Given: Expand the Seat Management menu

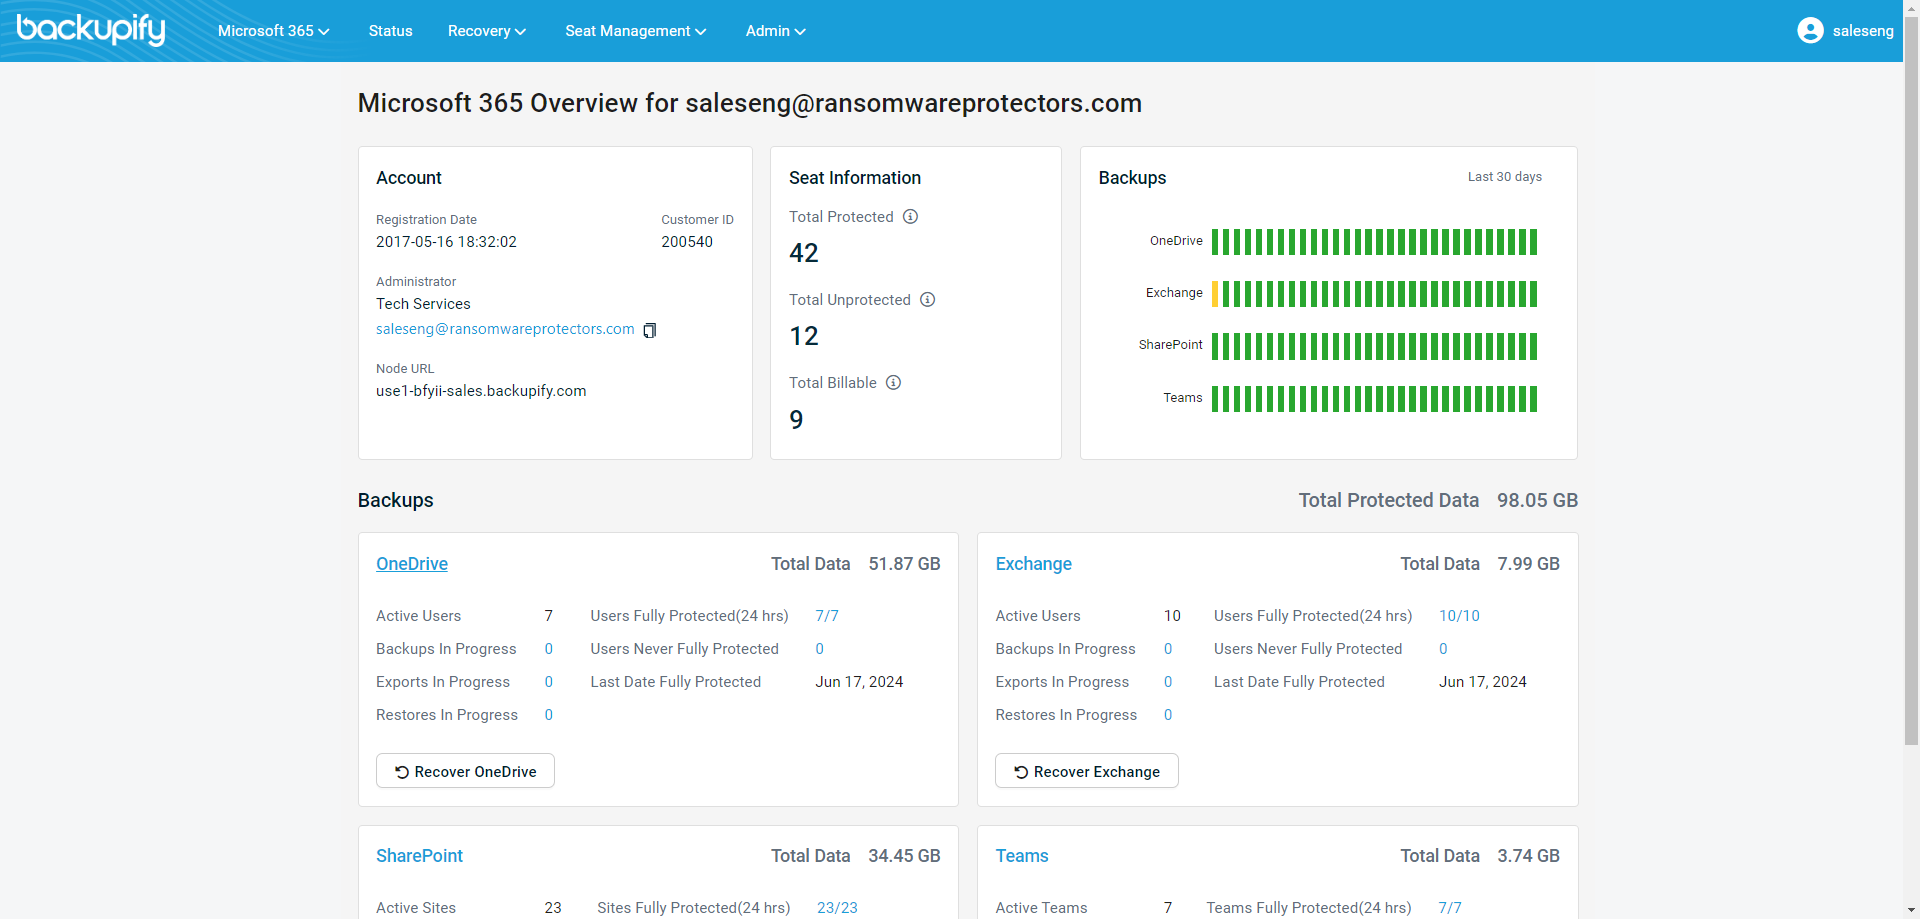Looking at the screenshot, I should pyautogui.click(x=635, y=31).
